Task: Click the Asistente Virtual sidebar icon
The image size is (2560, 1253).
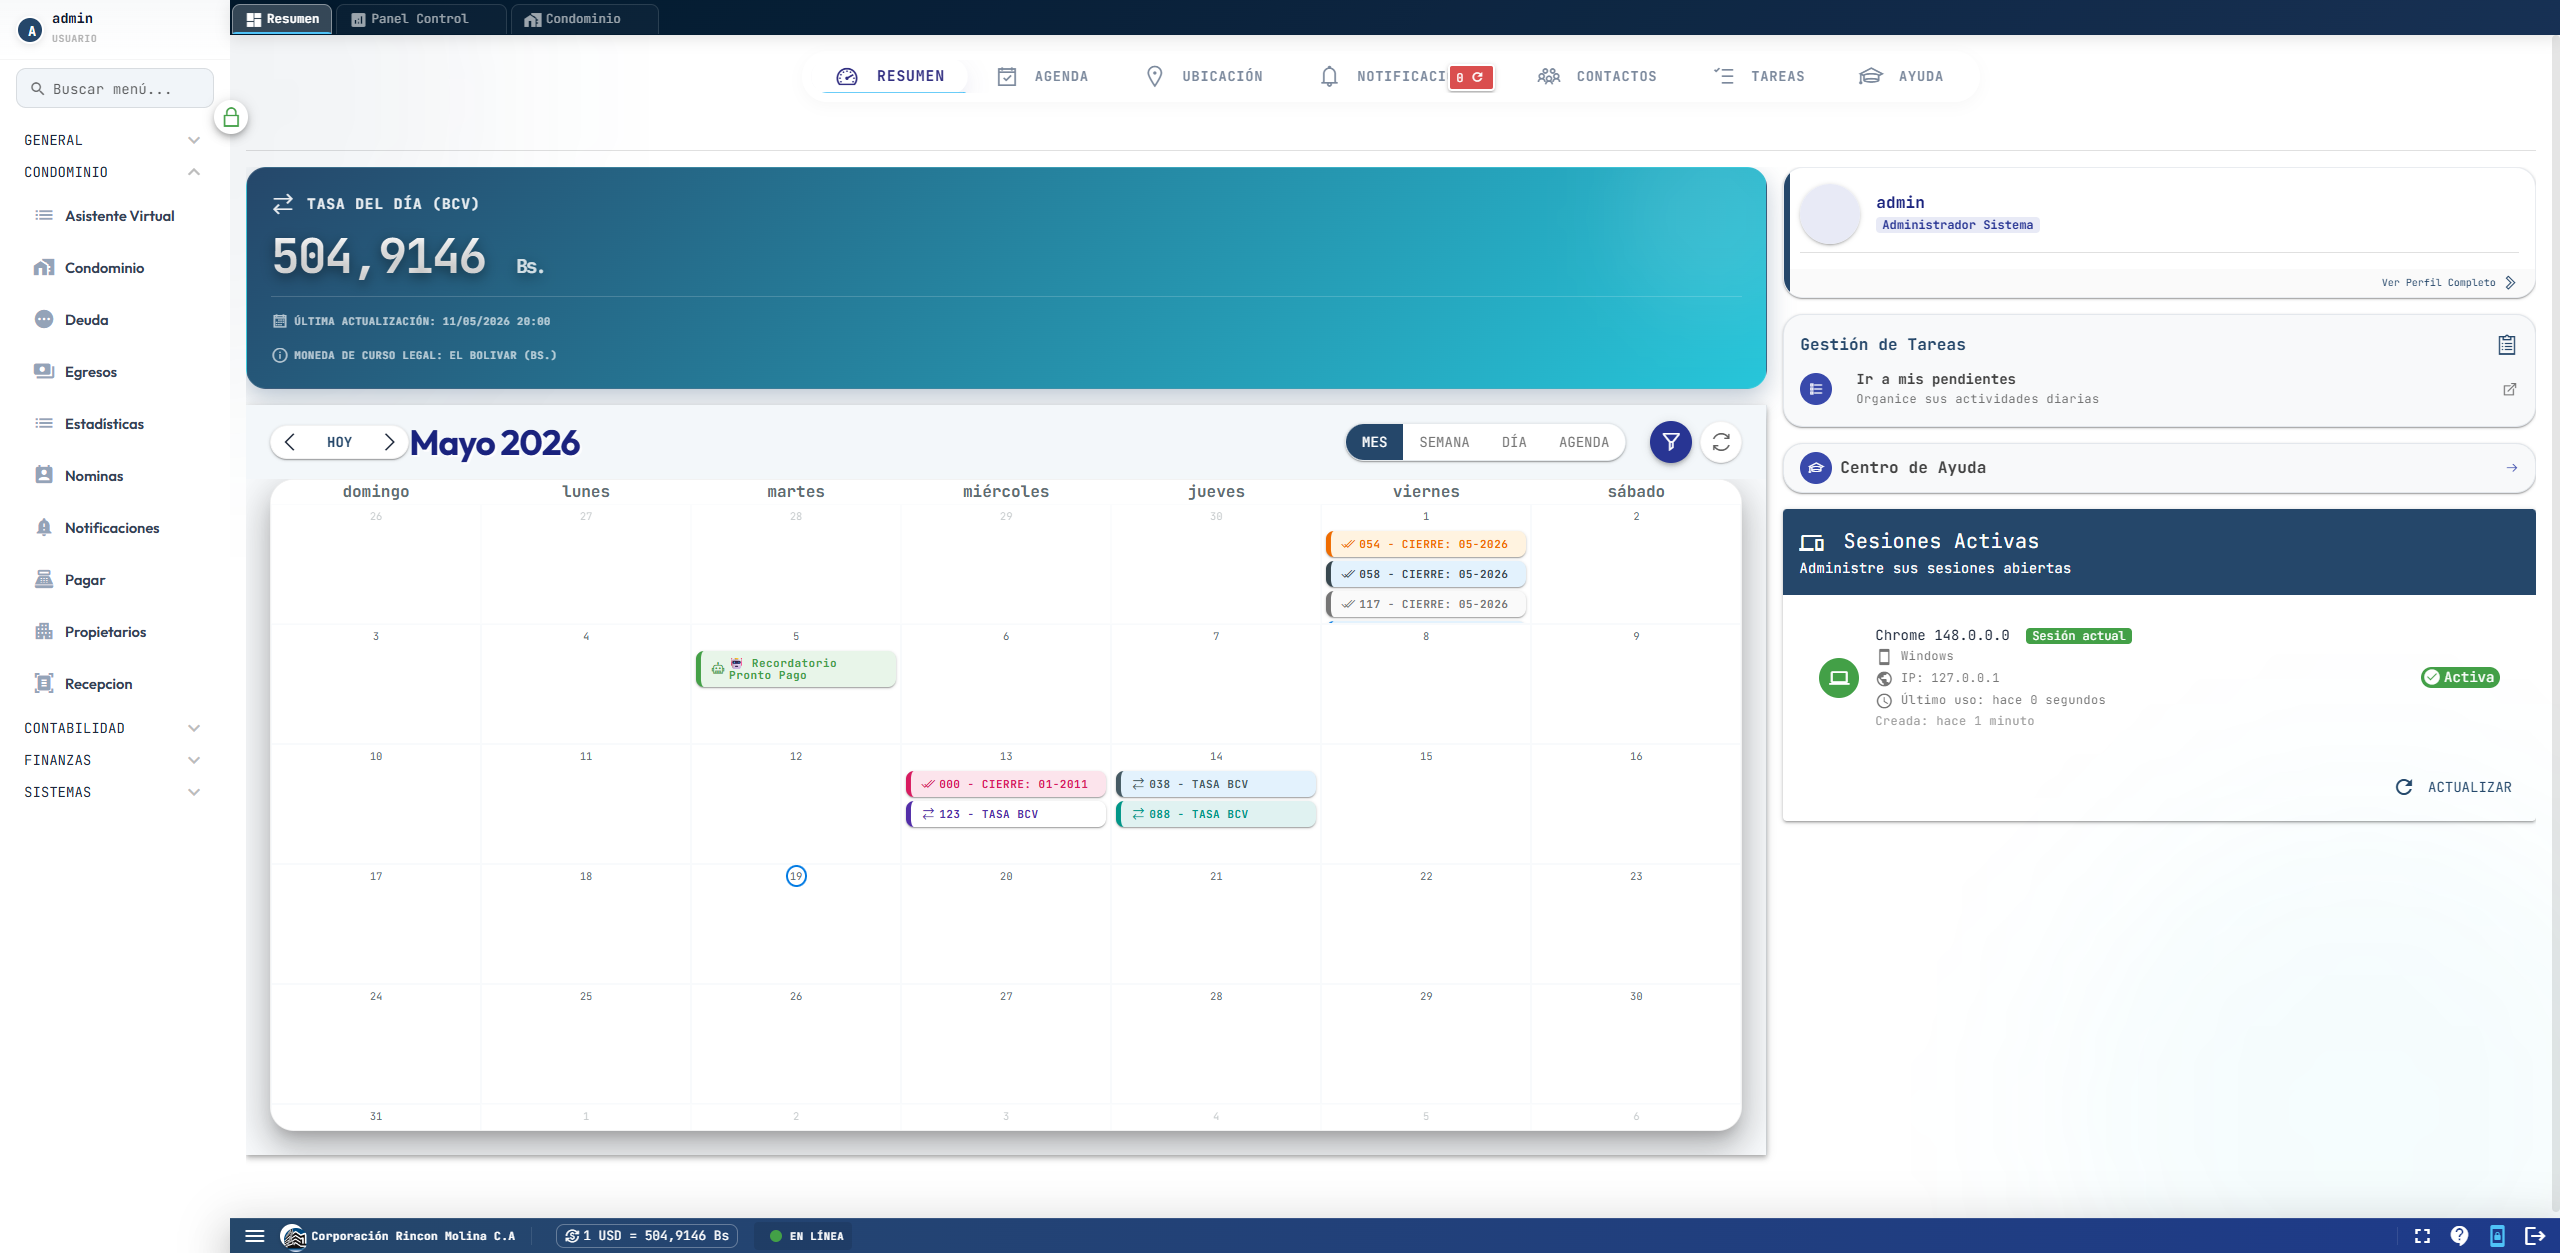Action: [x=44, y=216]
